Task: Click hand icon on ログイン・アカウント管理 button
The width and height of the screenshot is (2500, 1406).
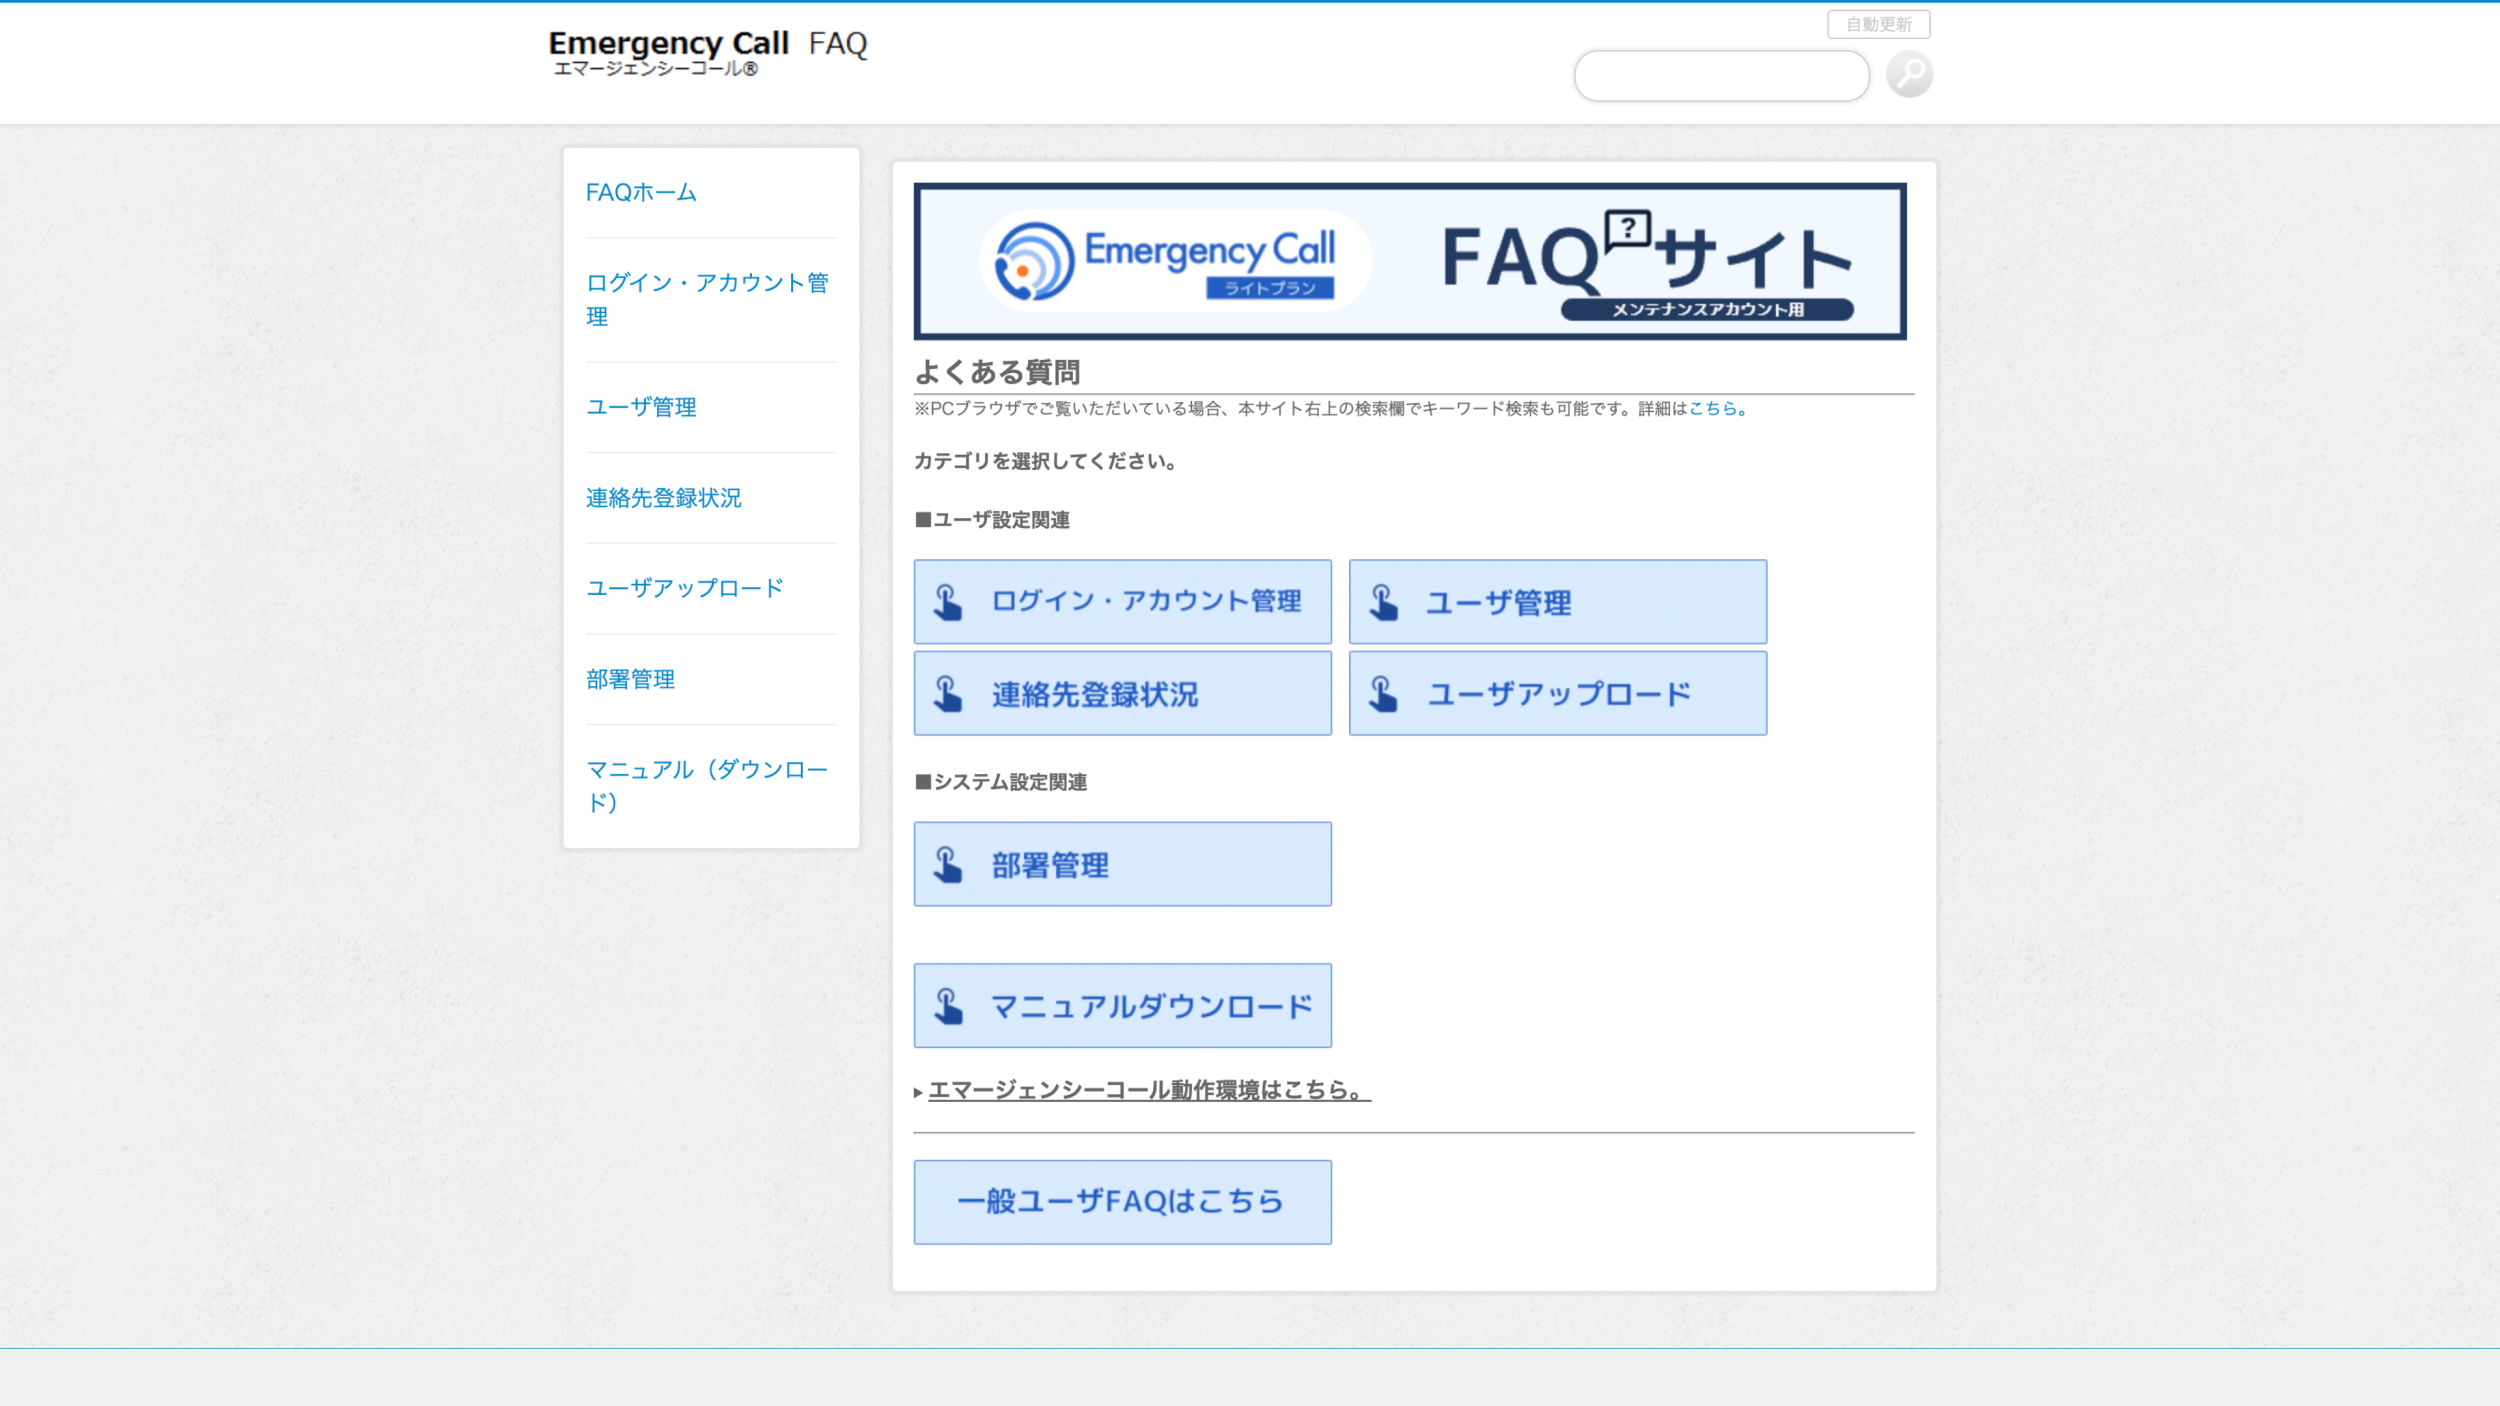Action: 948,602
